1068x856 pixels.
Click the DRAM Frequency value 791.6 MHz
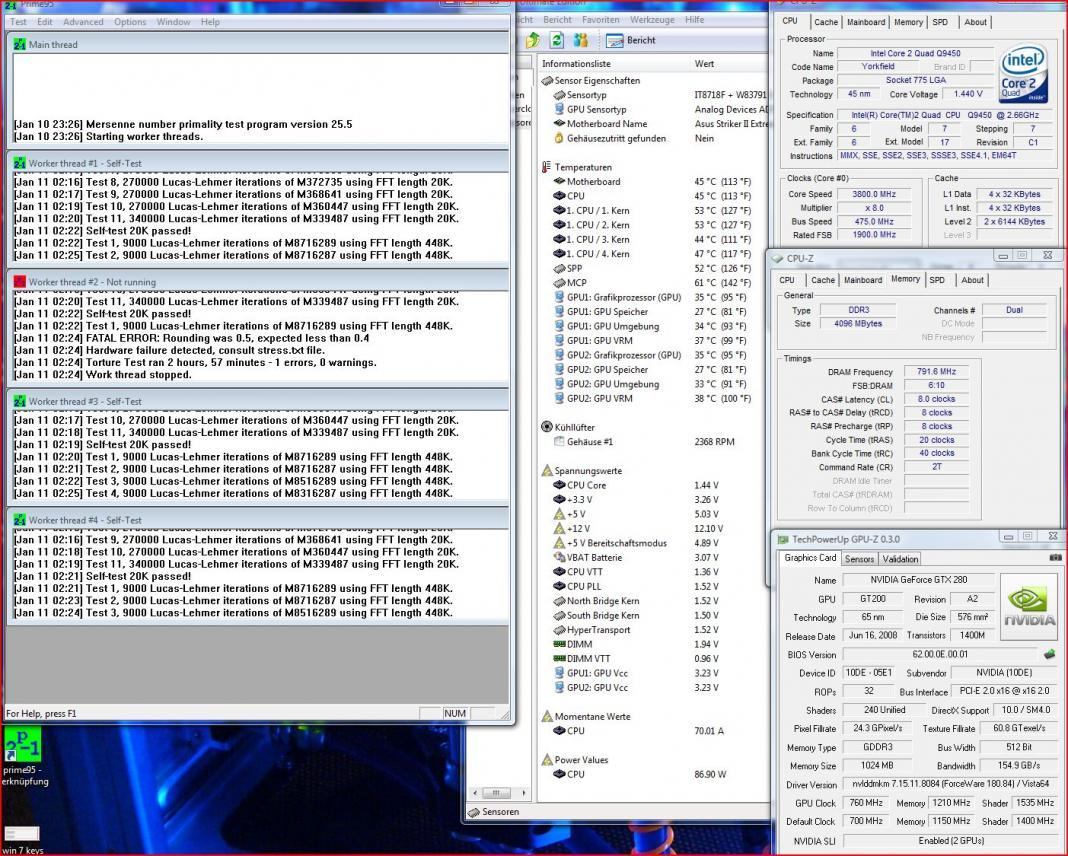click(936, 372)
